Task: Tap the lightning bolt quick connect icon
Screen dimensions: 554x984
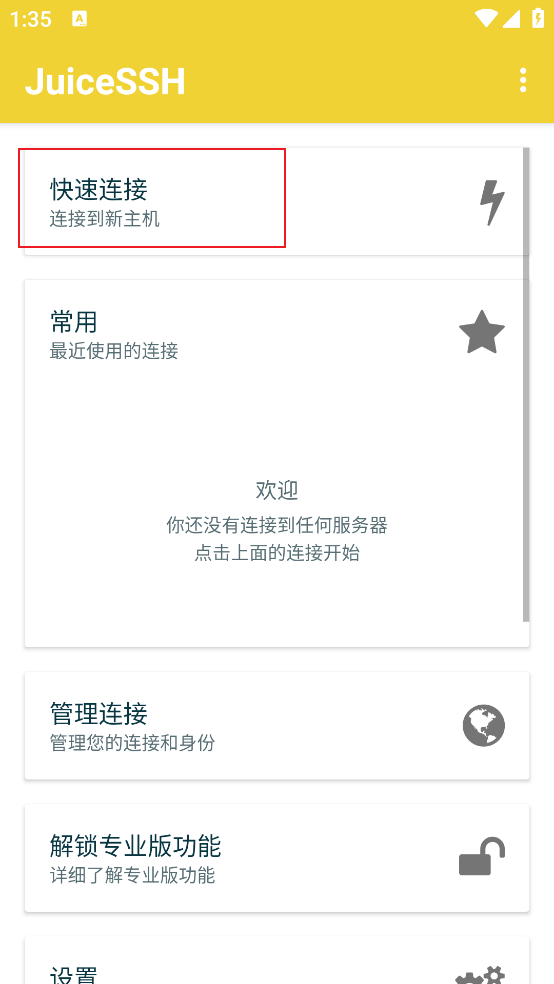Action: click(493, 202)
